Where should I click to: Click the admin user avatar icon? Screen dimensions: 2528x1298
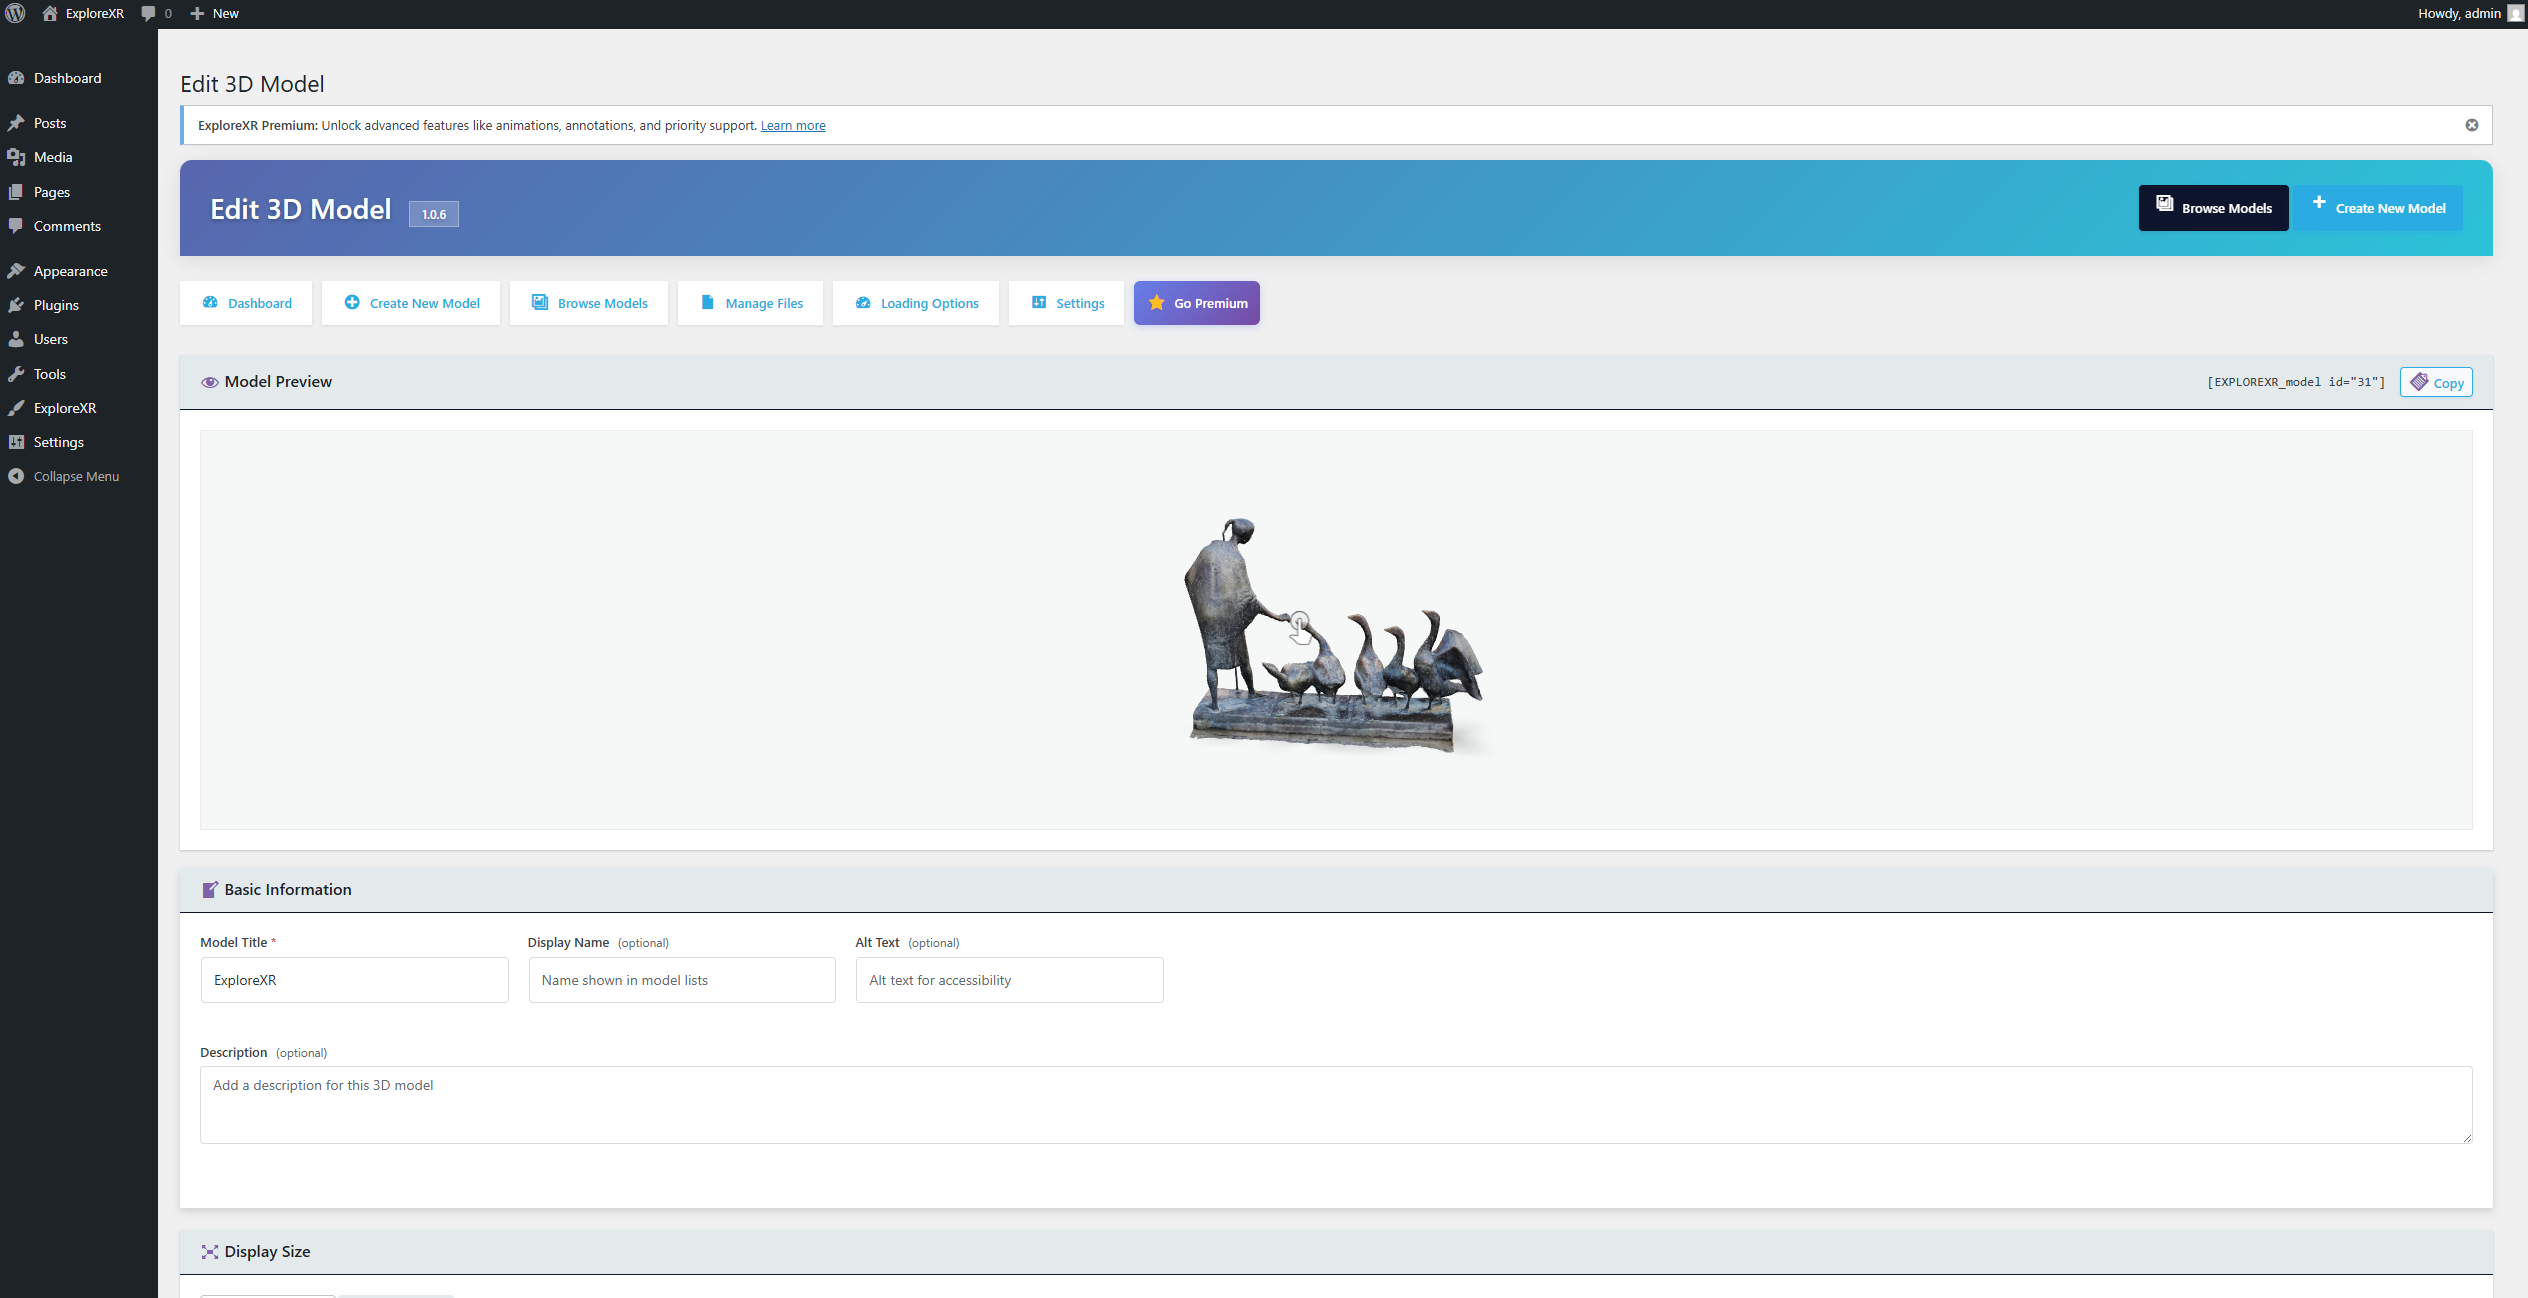click(x=2516, y=13)
